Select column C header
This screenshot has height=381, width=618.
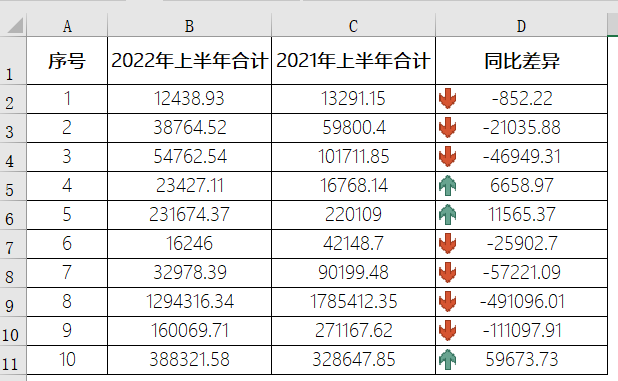coord(354,26)
